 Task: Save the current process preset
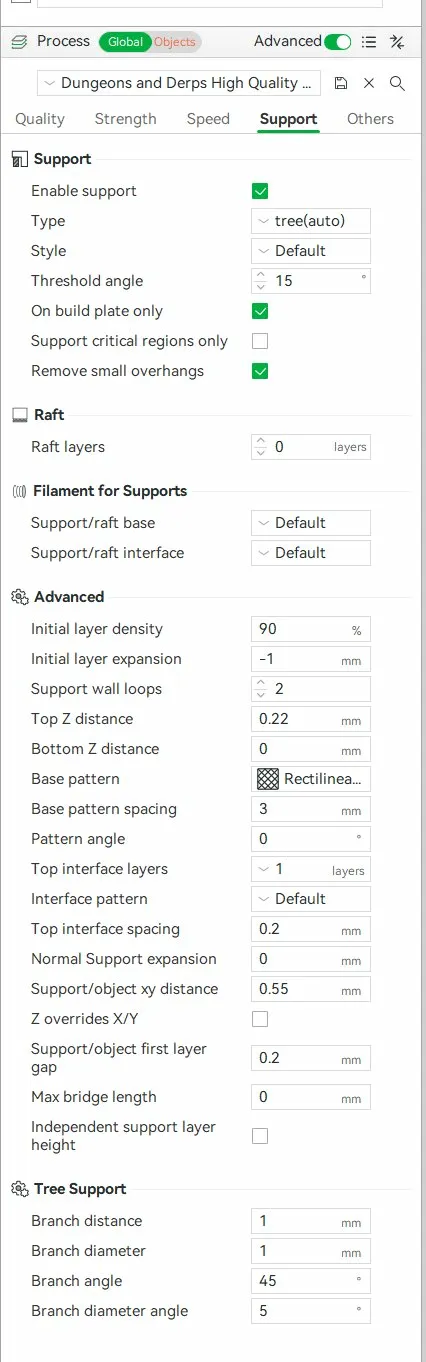(341, 83)
